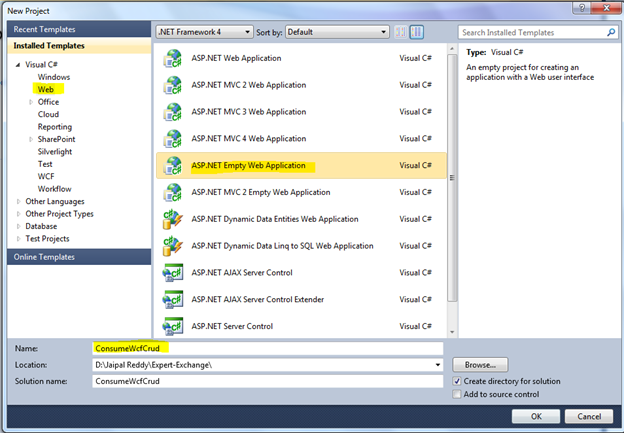Expand the Office tree node
The height and width of the screenshot is (433, 624).
pos(31,102)
